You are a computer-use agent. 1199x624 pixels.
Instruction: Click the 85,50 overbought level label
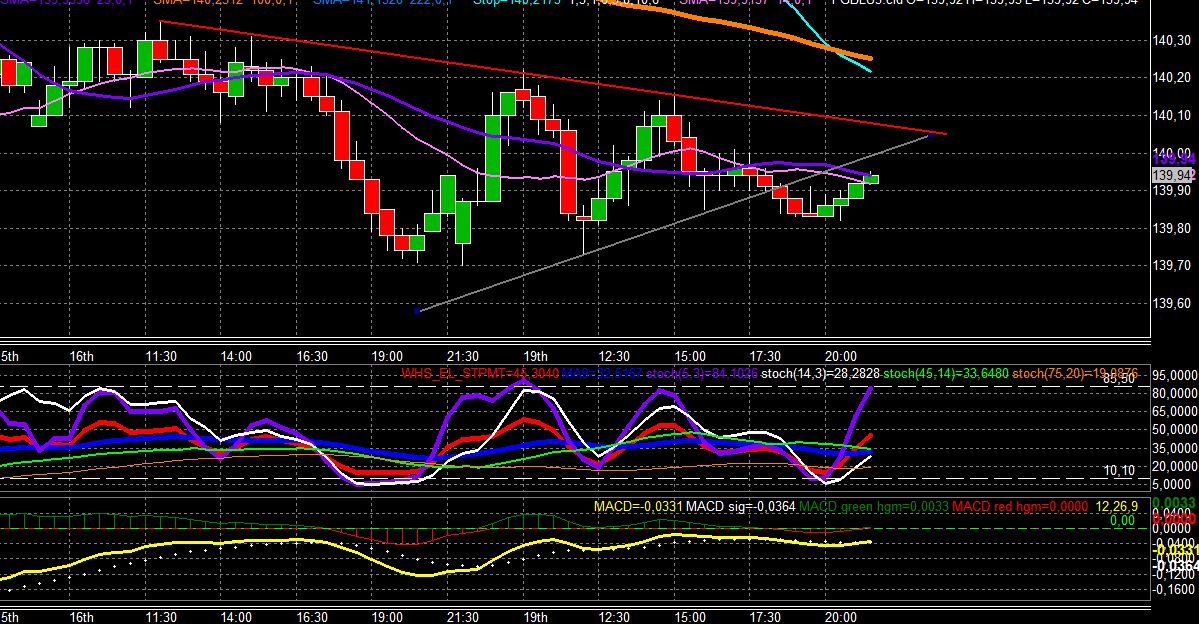pyautogui.click(x=1119, y=379)
